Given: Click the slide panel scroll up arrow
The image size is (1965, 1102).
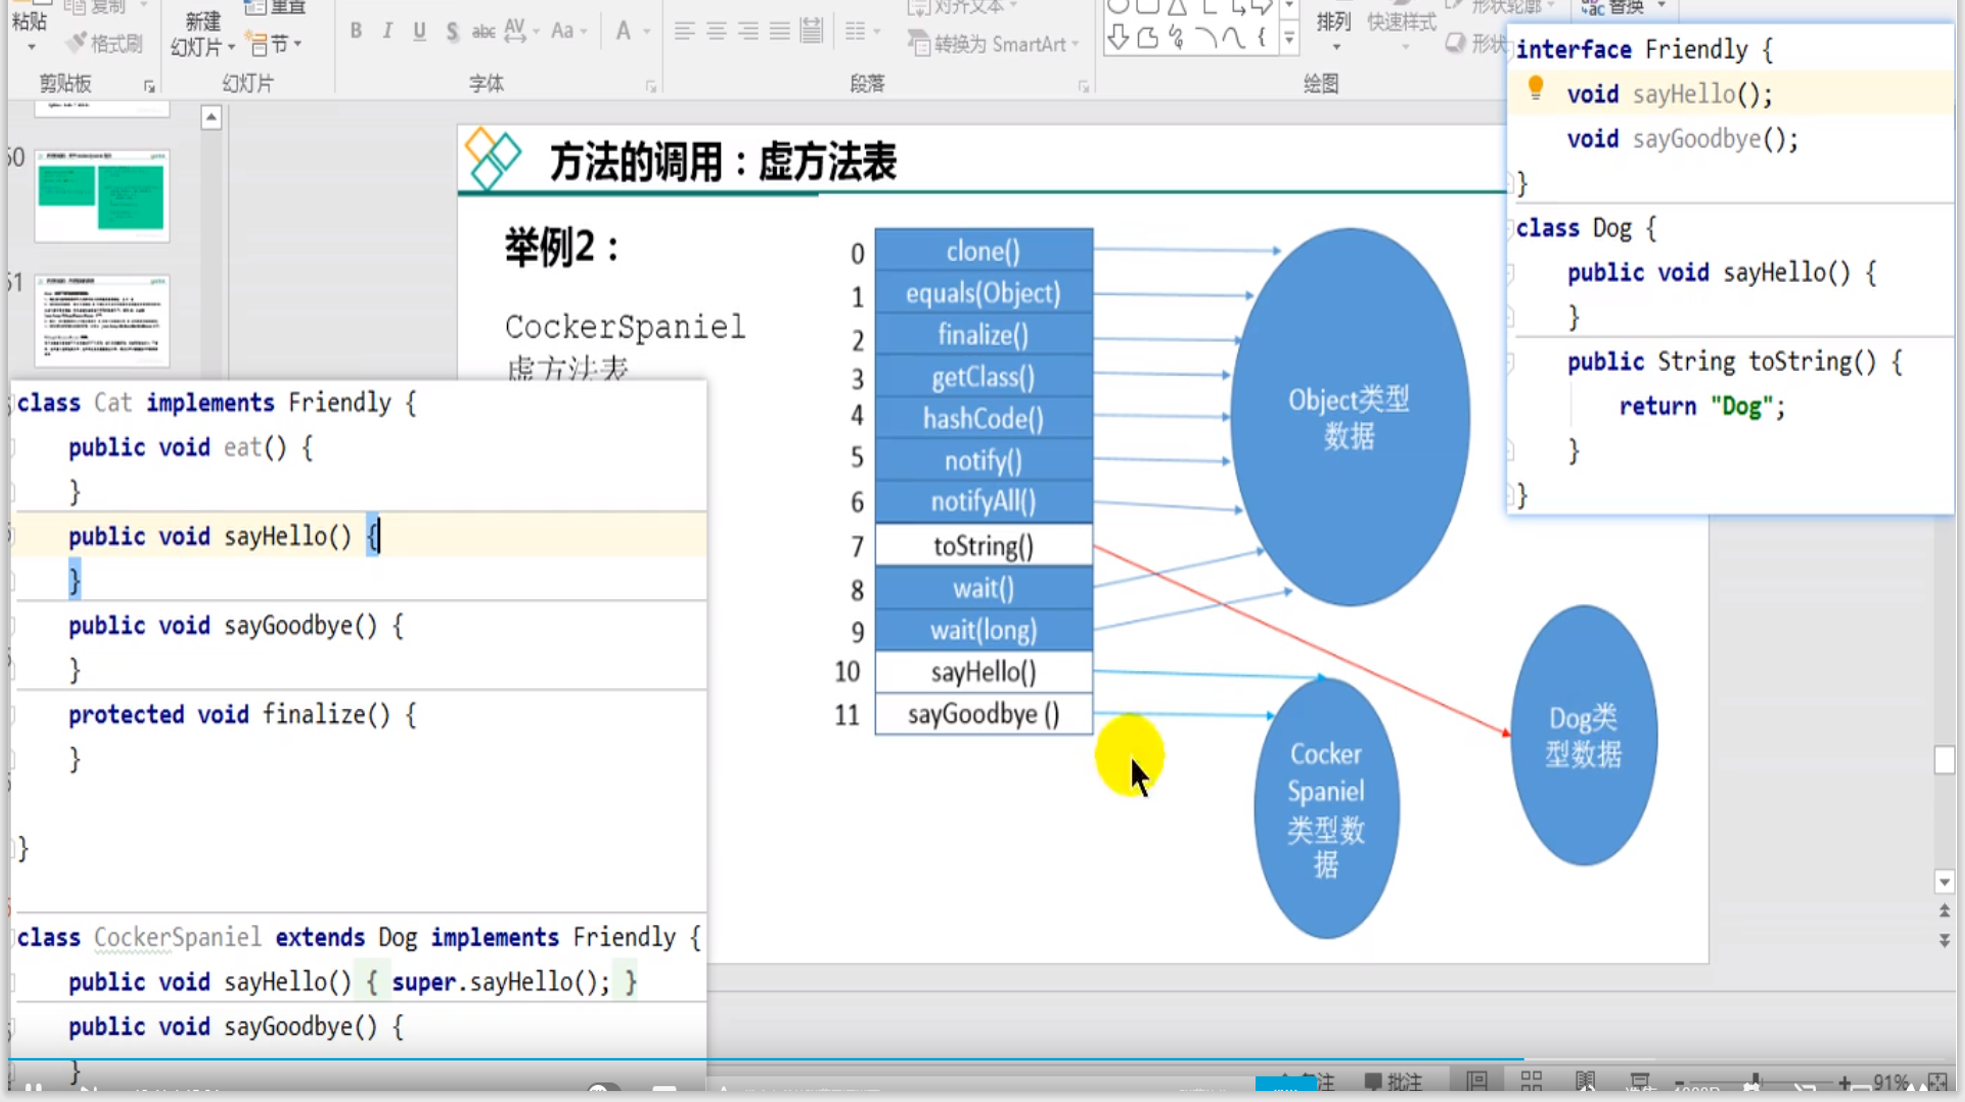Looking at the screenshot, I should click(211, 118).
